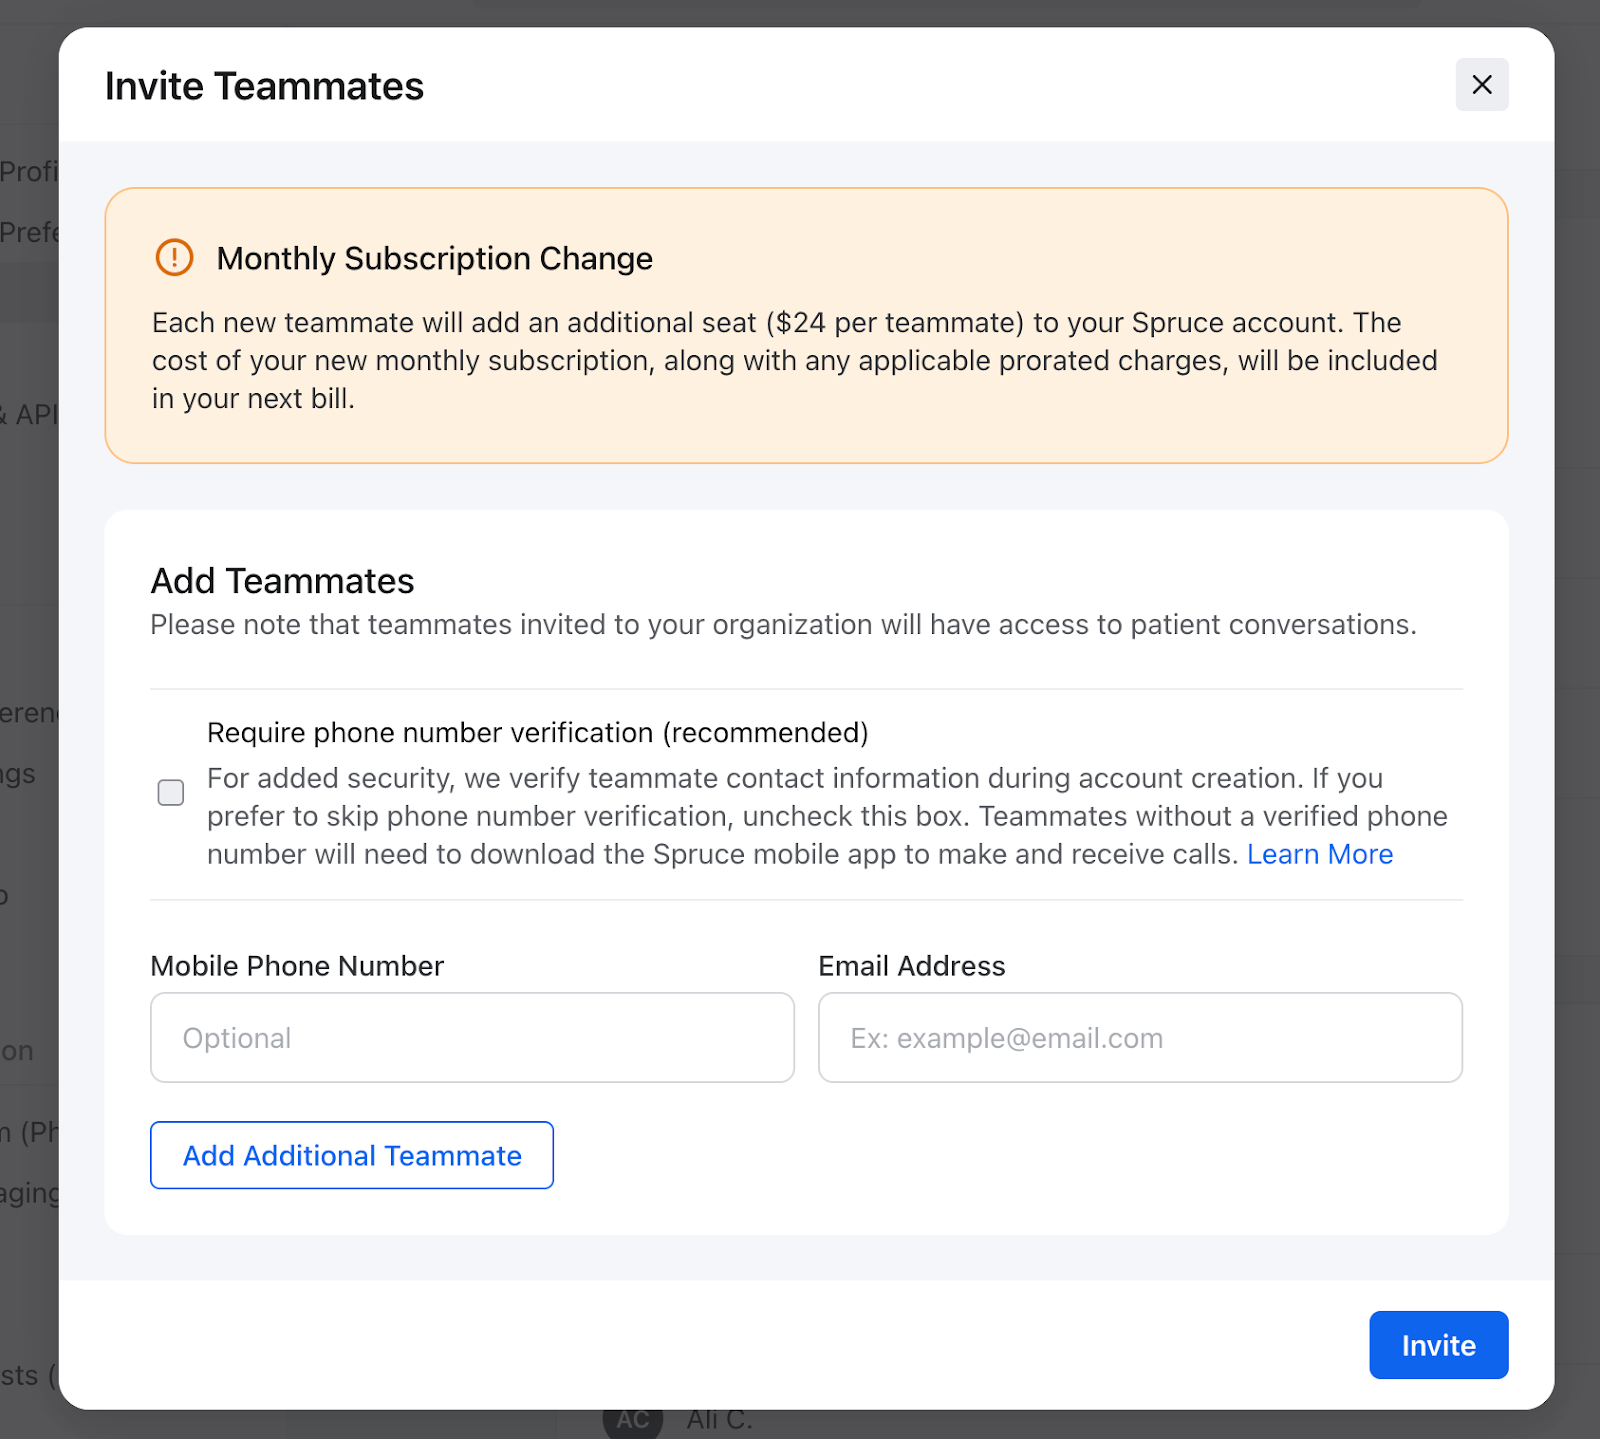The height and width of the screenshot is (1439, 1600).
Task: Close the Invite Teammates dialog
Action: pos(1481,85)
